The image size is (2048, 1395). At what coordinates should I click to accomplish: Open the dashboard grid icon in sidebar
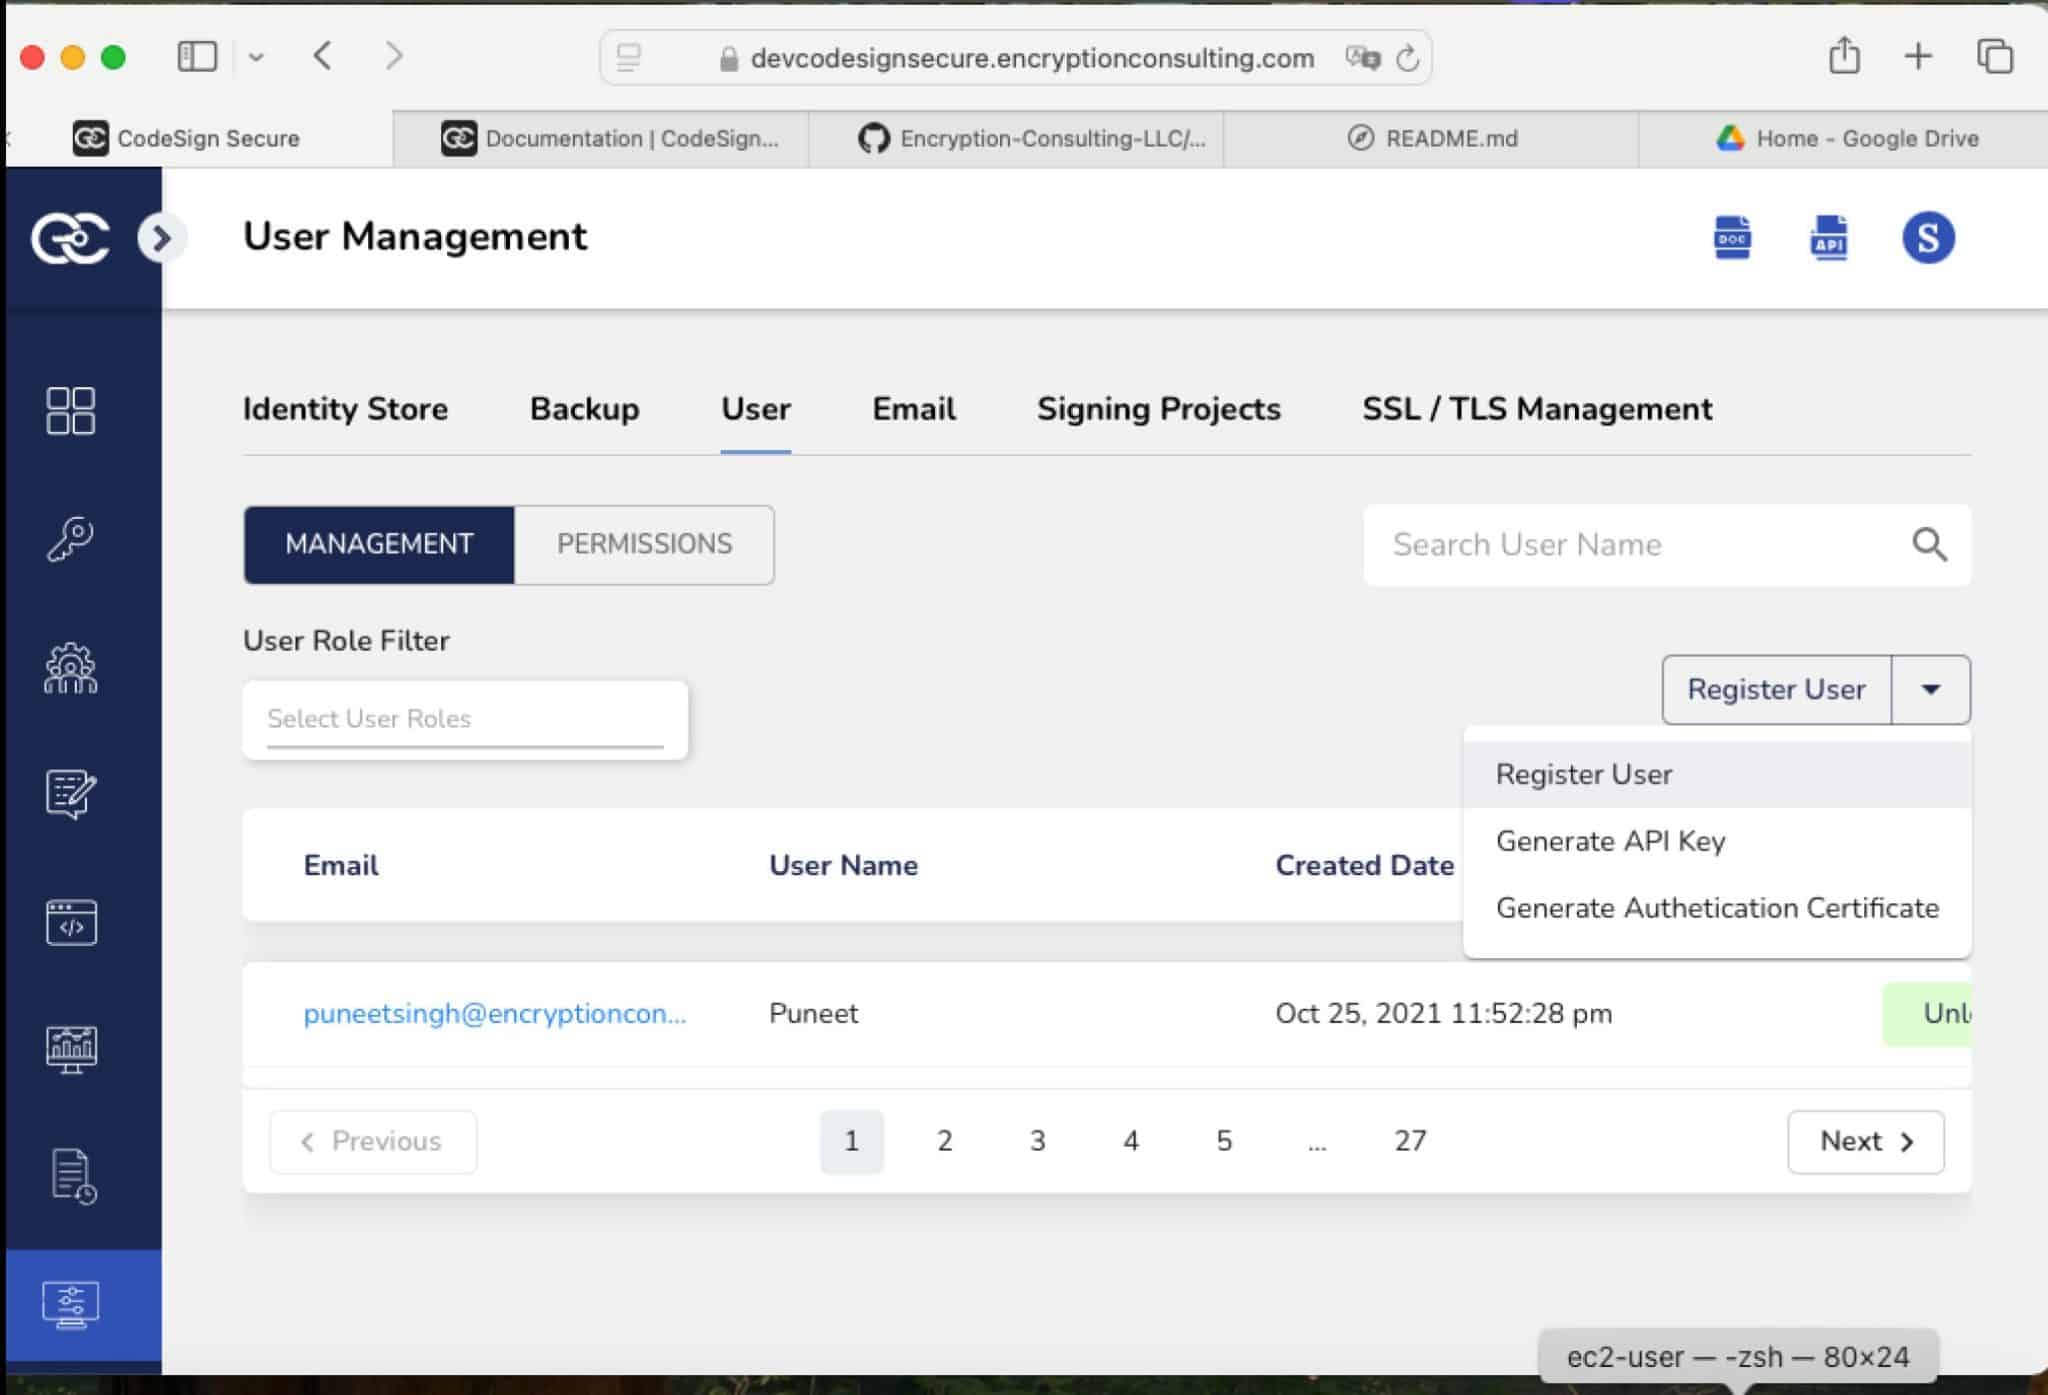pos(70,411)
